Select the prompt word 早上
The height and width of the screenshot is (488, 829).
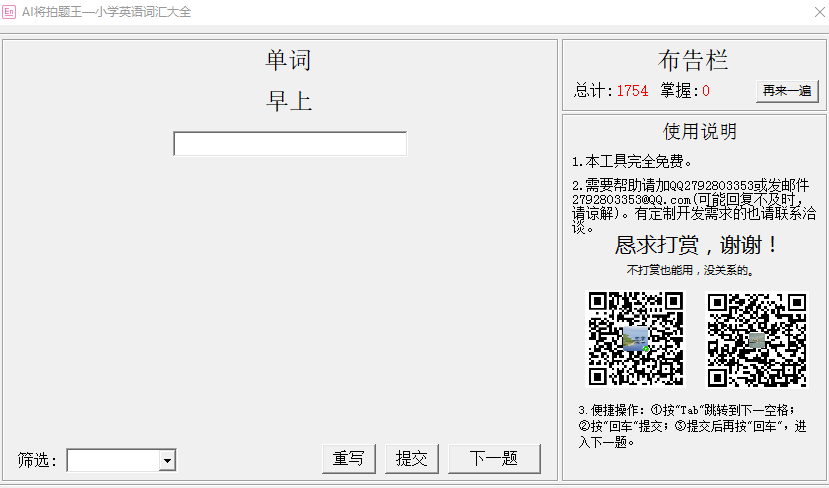coord(289,101)
